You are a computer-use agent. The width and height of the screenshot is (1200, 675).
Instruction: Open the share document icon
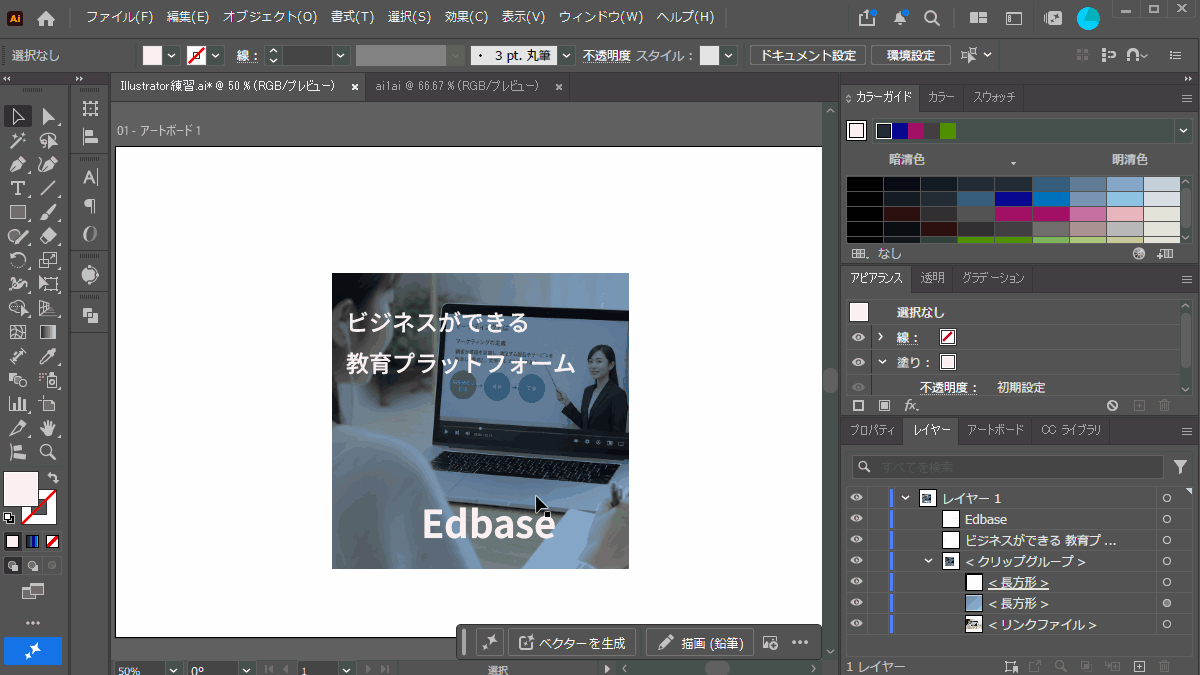tap(867, 18)
